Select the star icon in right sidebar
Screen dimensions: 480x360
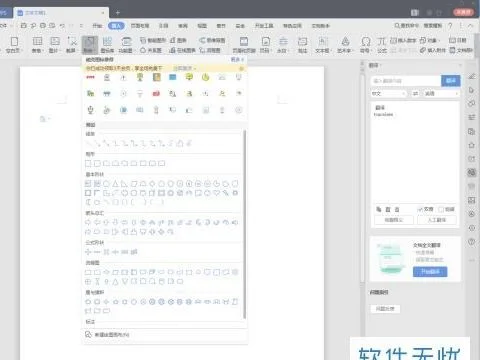tap(471, 145)
